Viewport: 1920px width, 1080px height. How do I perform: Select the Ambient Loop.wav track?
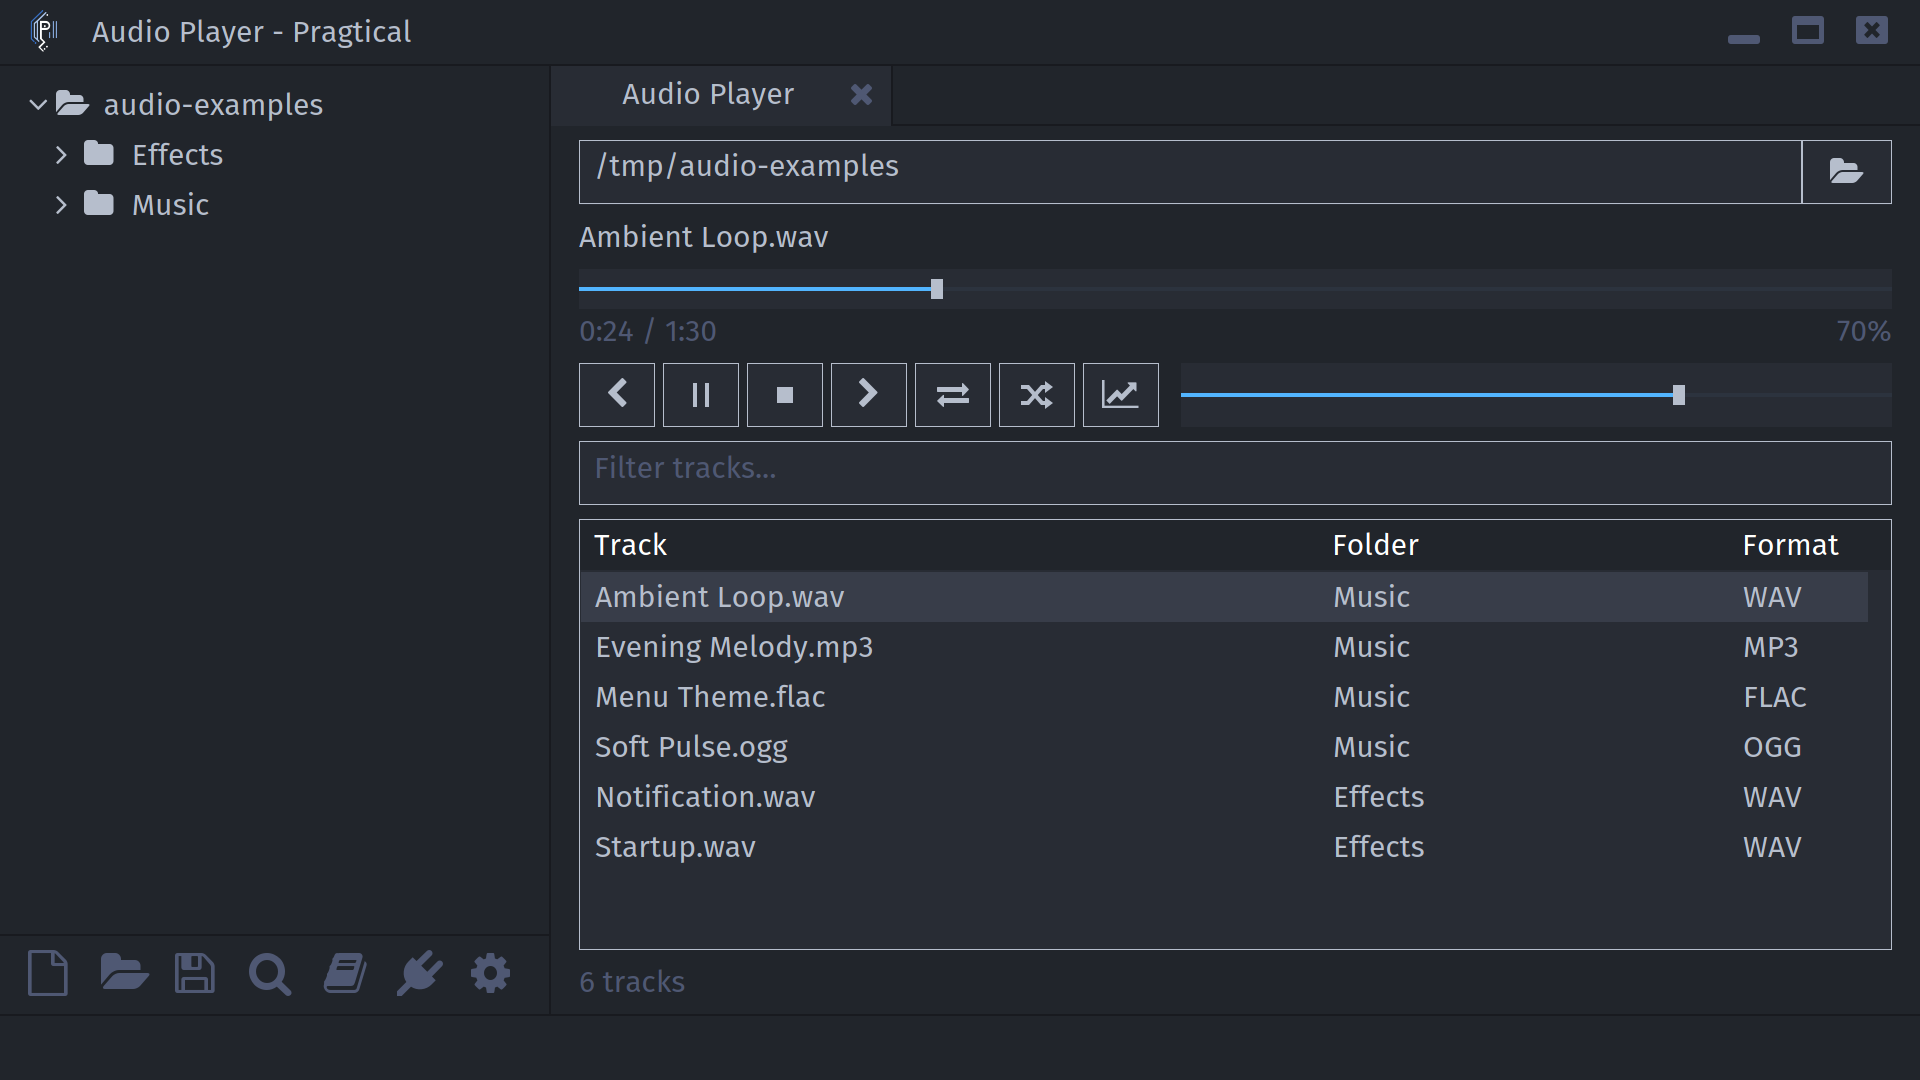[1224, 597]
